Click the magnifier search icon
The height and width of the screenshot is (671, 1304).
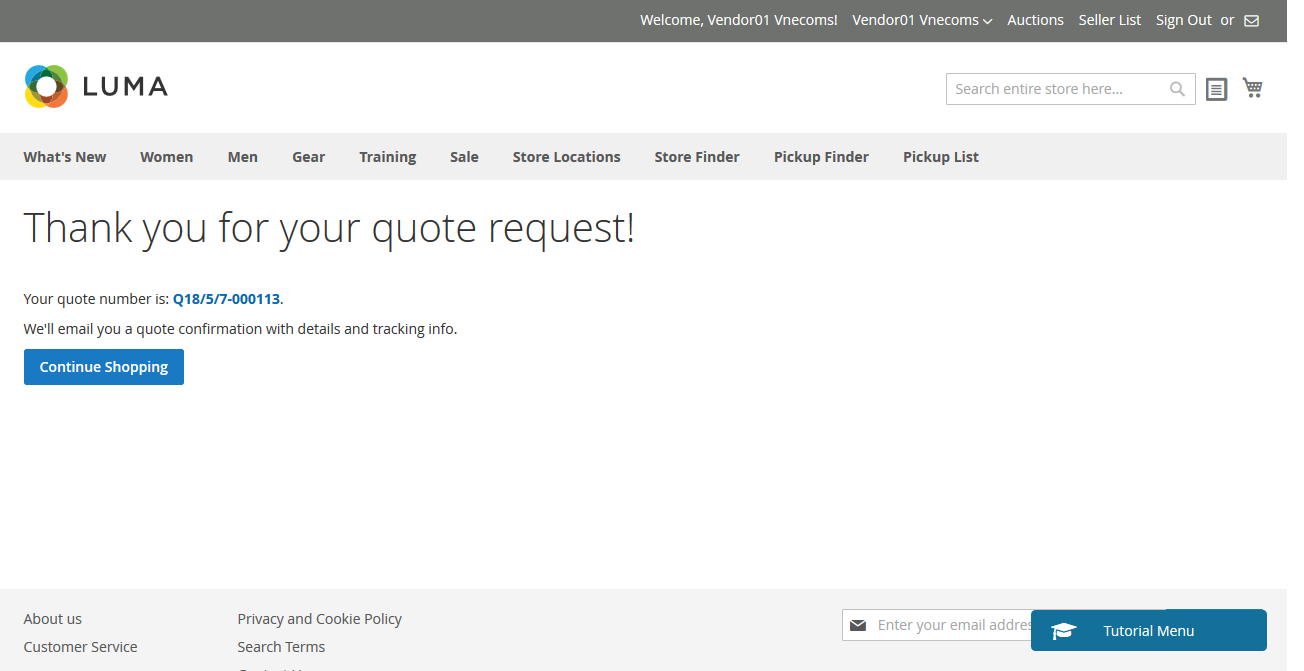click(x=1177, y=89)
